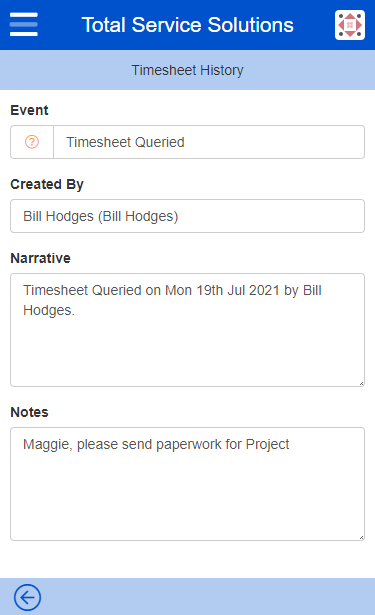
Task: Click inside the Narrative text area
Action: click(188, 330)
